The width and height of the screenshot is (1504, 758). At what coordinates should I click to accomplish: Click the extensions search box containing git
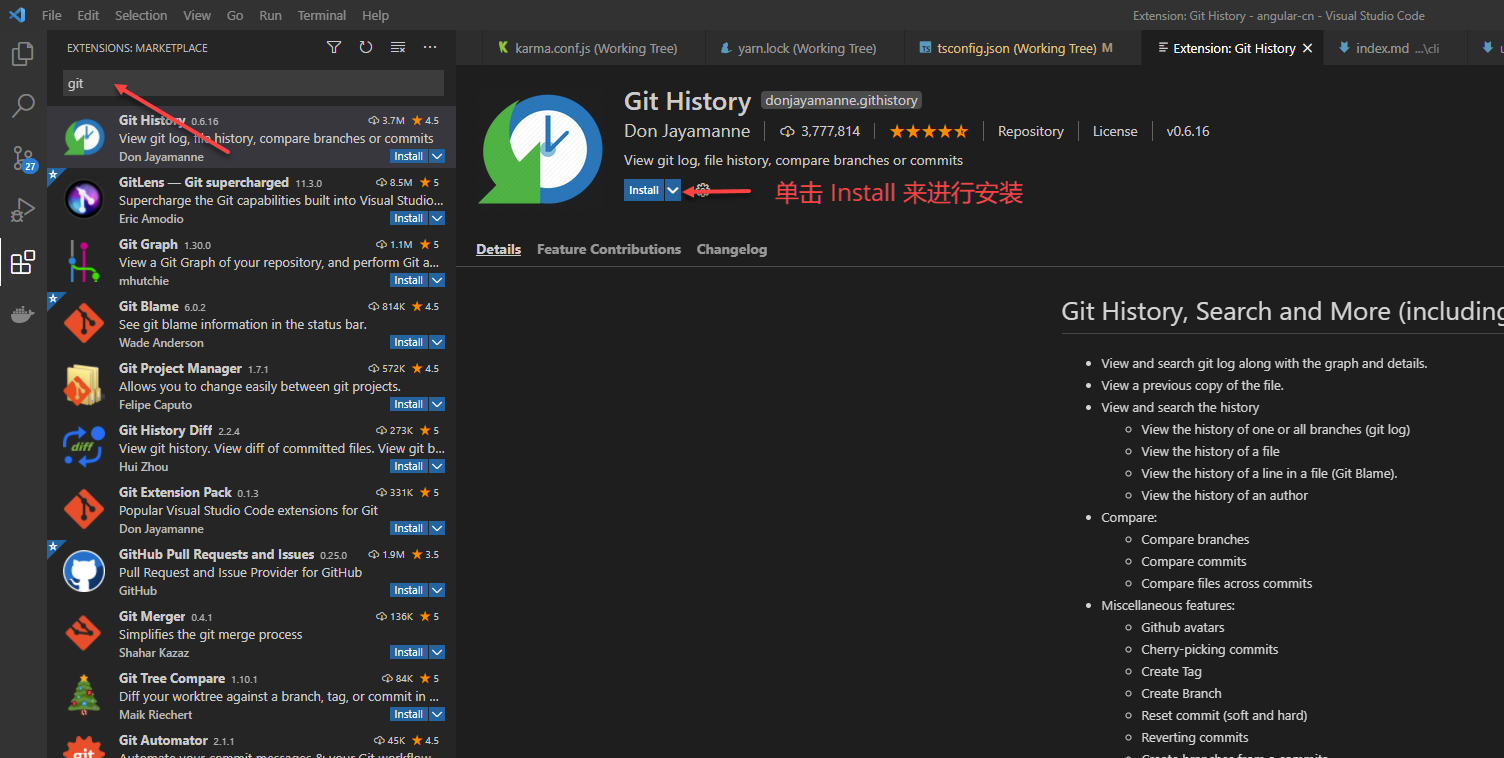[x=253, y=84]
